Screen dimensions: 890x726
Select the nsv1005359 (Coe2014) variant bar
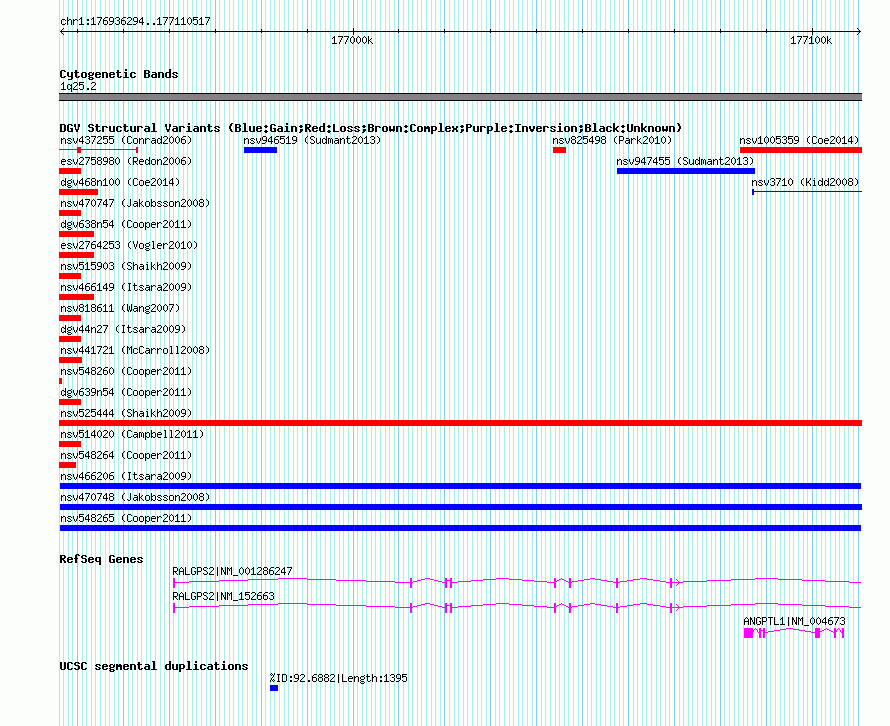point(801,150)
